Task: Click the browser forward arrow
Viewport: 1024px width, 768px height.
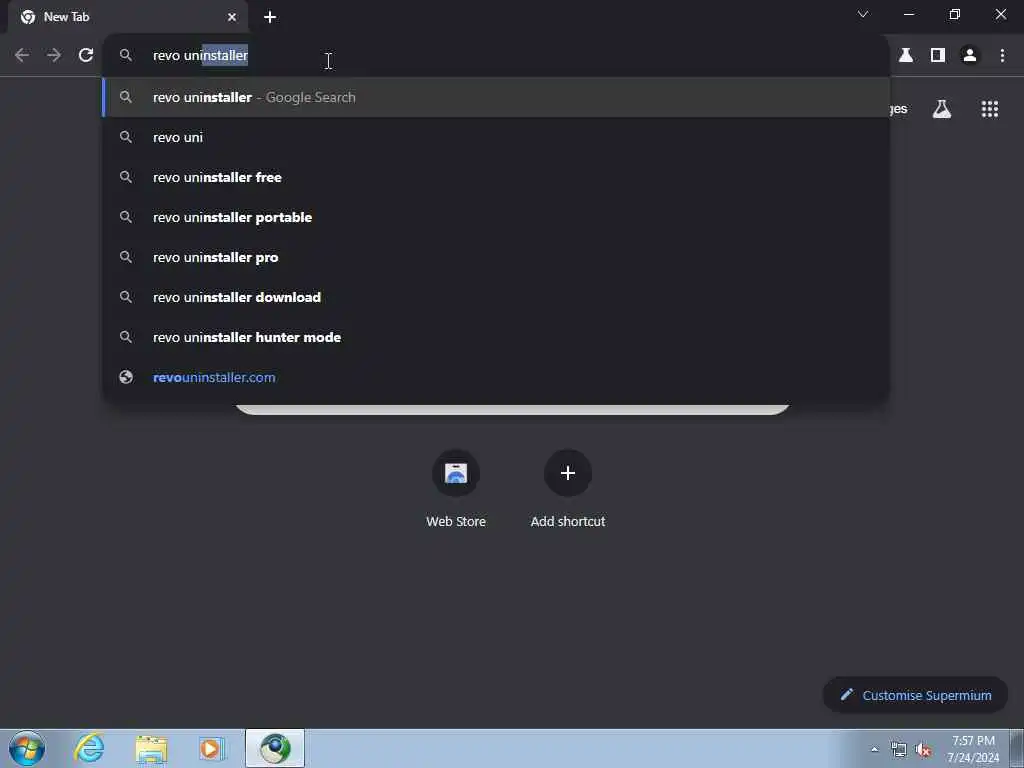Action: 54,56
